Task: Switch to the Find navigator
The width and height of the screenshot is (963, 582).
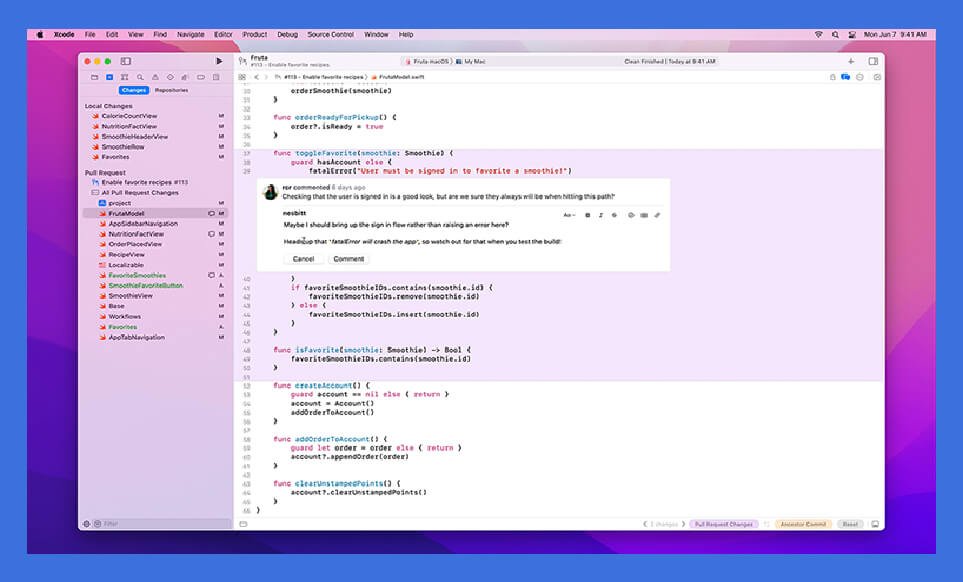Action: tap(141, 77)
